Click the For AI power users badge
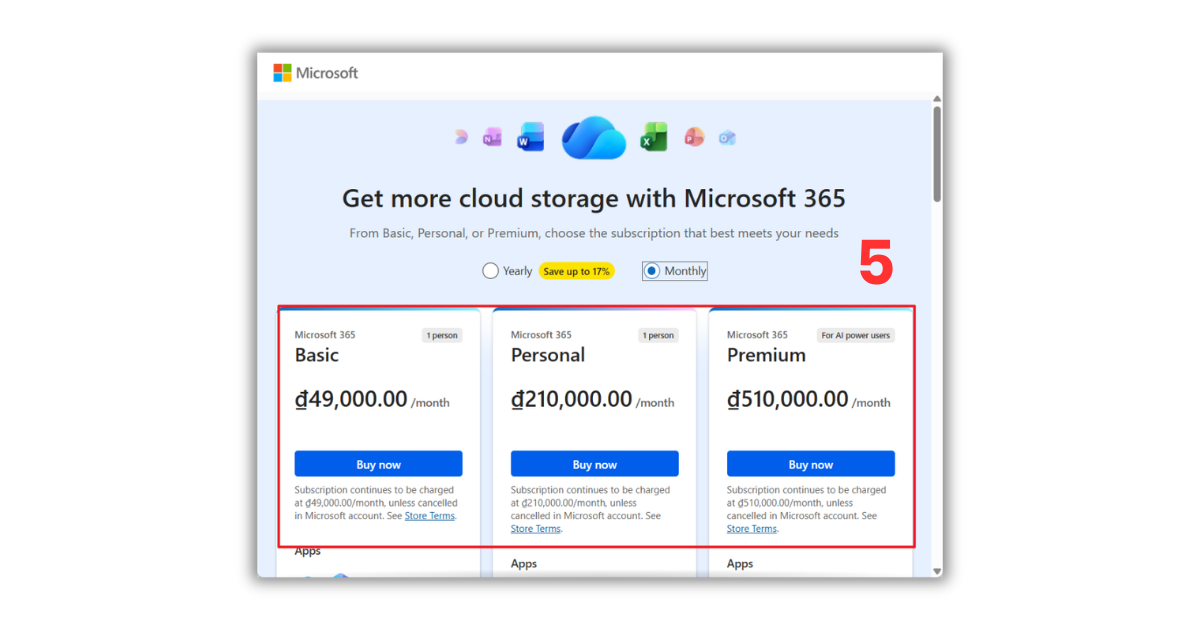This screenshot has height=630, width=1200. tap(856, 335)
